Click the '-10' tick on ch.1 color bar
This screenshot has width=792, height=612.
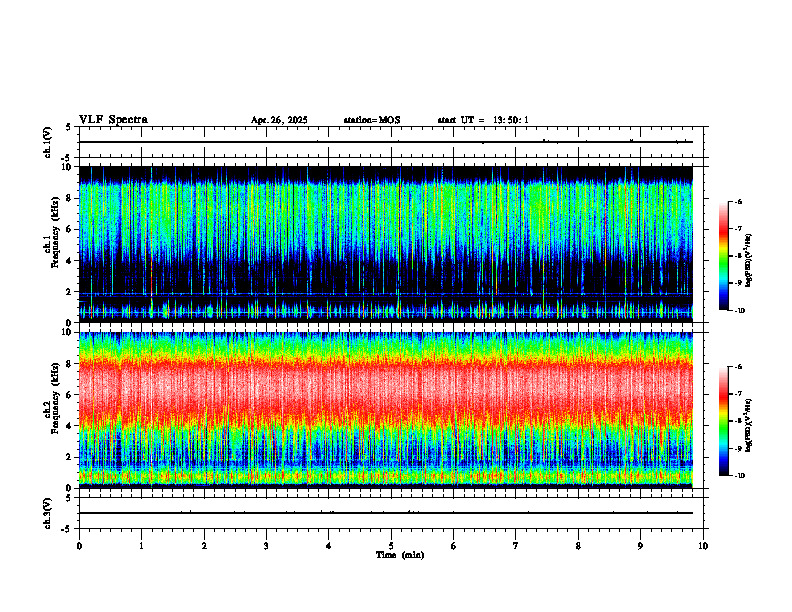(x=740, y=311)
